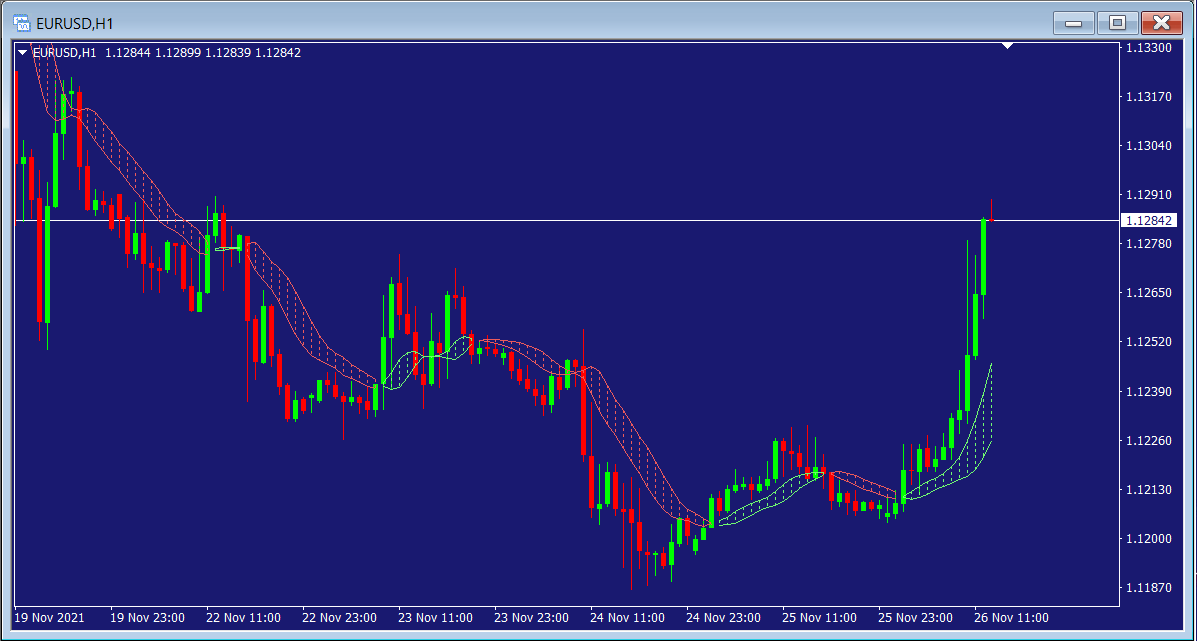The image size is (1197, 641).
Task: Click the 19 Nov 2021 date label
Action: coord(50,617)
